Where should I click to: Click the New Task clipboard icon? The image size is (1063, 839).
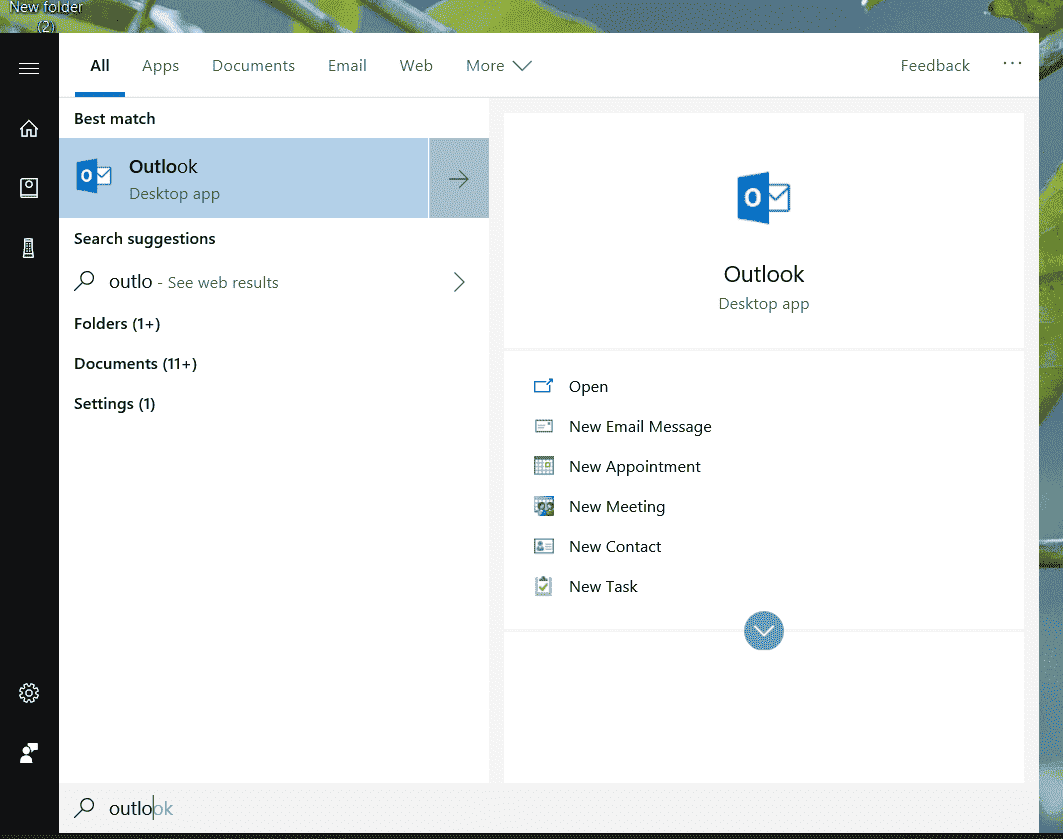point(543,586)
